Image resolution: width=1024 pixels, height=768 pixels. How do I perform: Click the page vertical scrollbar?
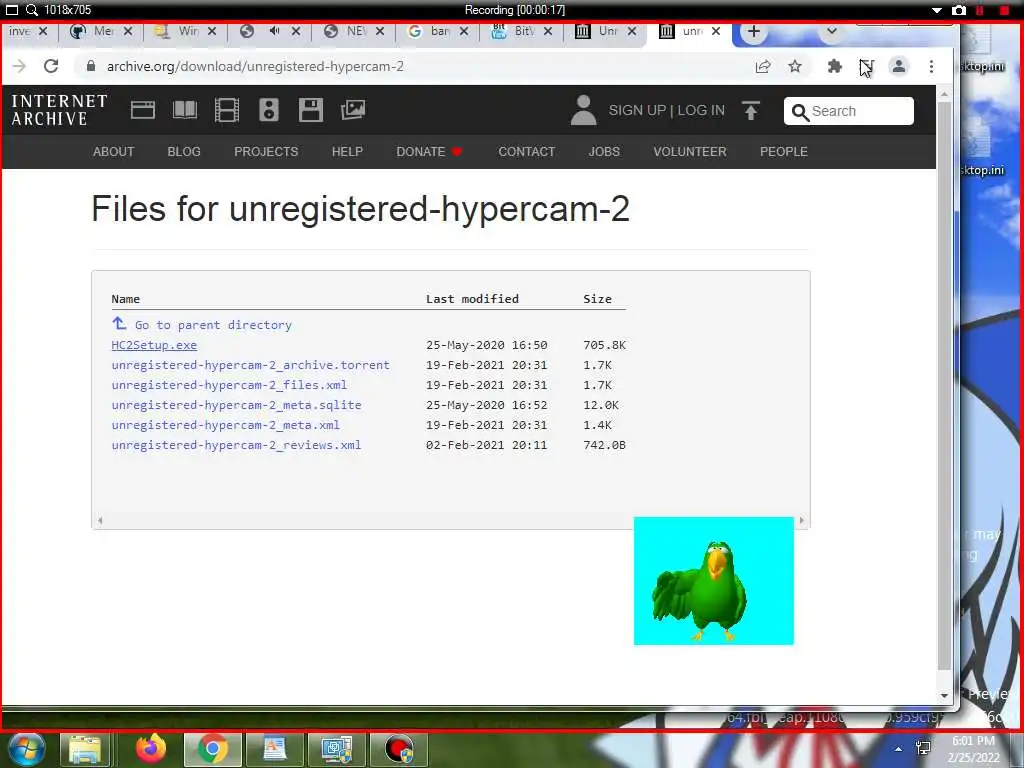944,385
